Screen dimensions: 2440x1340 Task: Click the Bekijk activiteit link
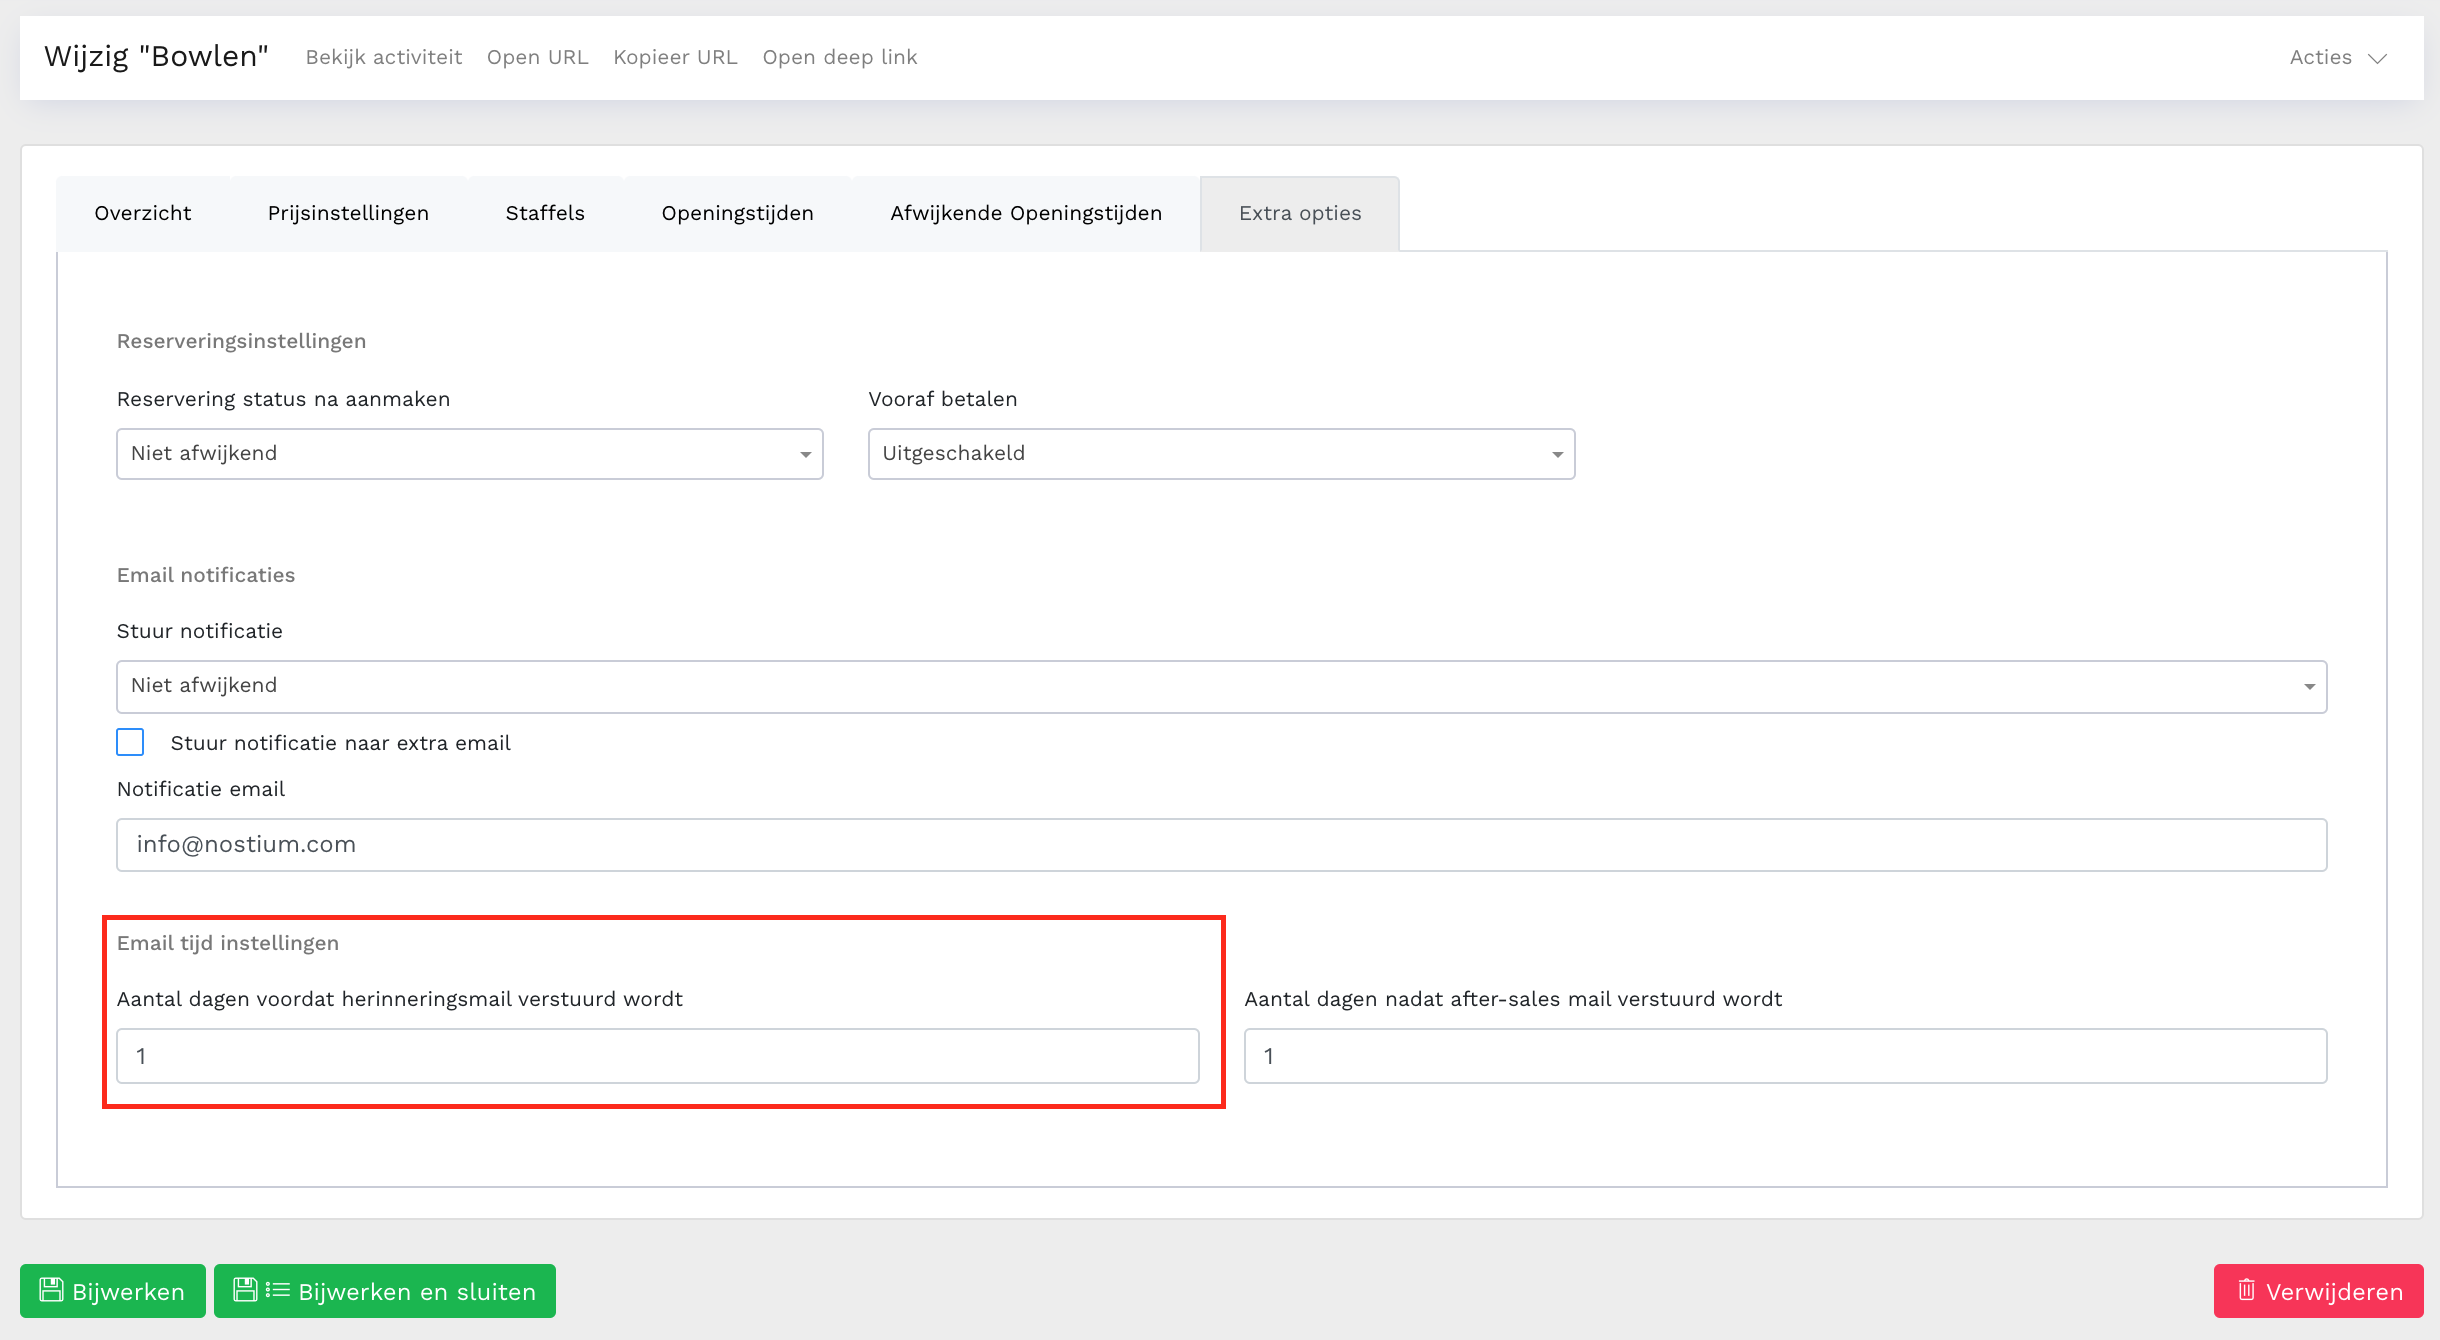[384, 57]
